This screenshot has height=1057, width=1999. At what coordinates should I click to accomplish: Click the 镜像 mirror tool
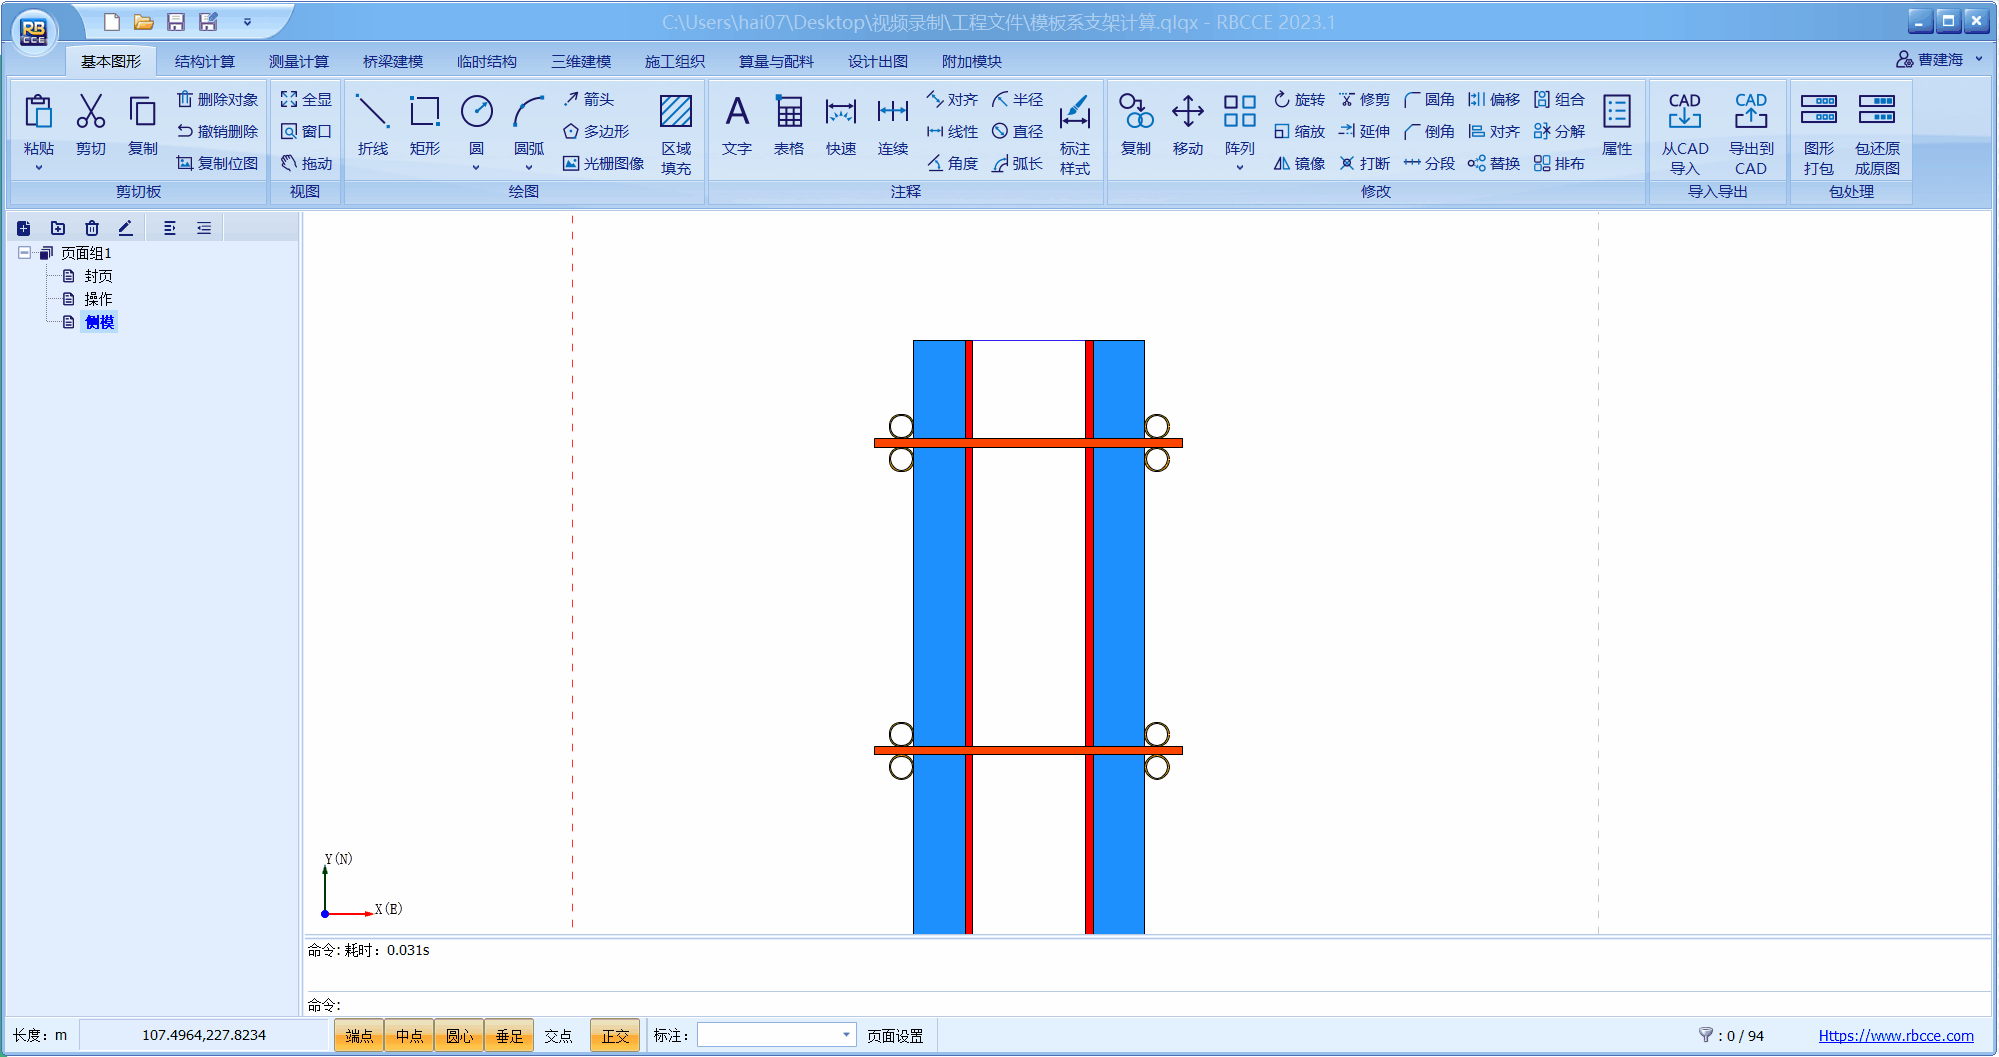click(x=1299, y=163)
